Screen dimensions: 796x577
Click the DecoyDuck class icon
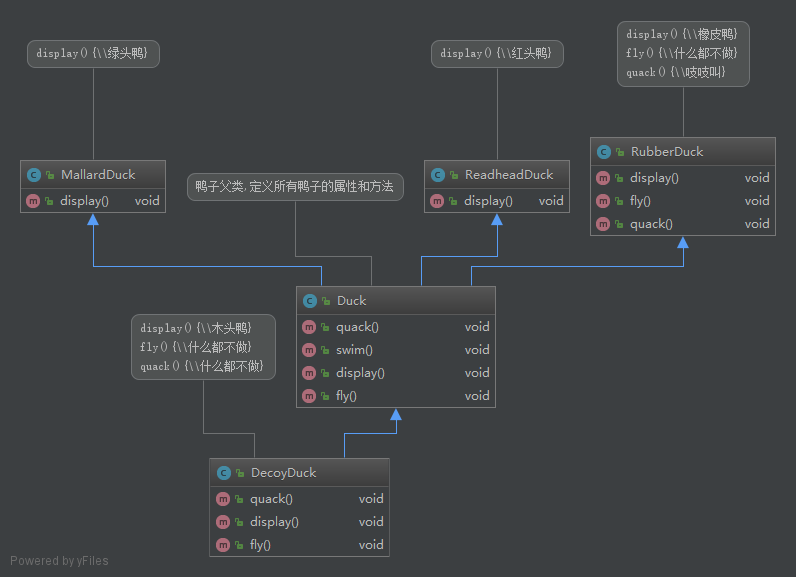coord(224,473)
